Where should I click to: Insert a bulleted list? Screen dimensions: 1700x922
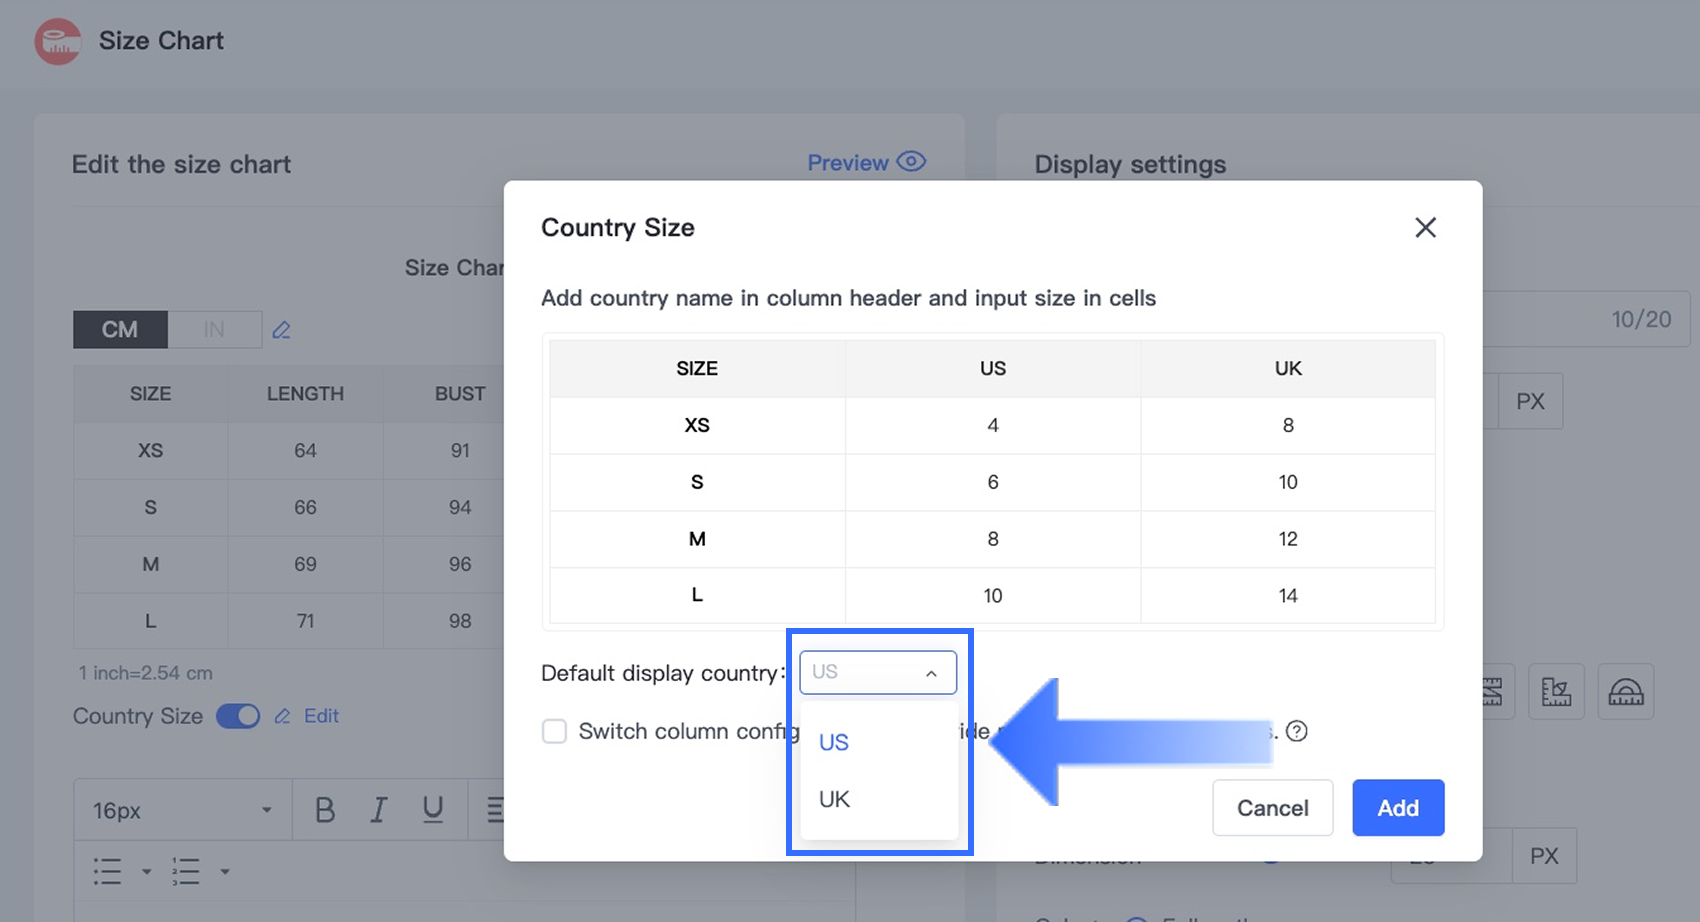click(x=107, y=871)
